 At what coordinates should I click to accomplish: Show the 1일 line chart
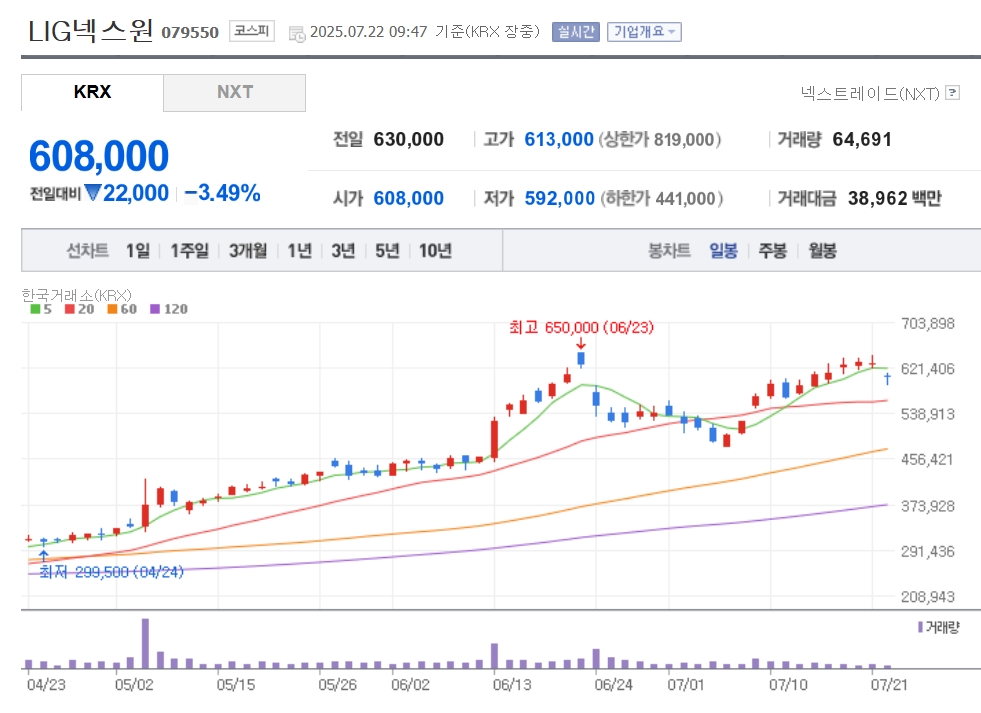point(138,251)
